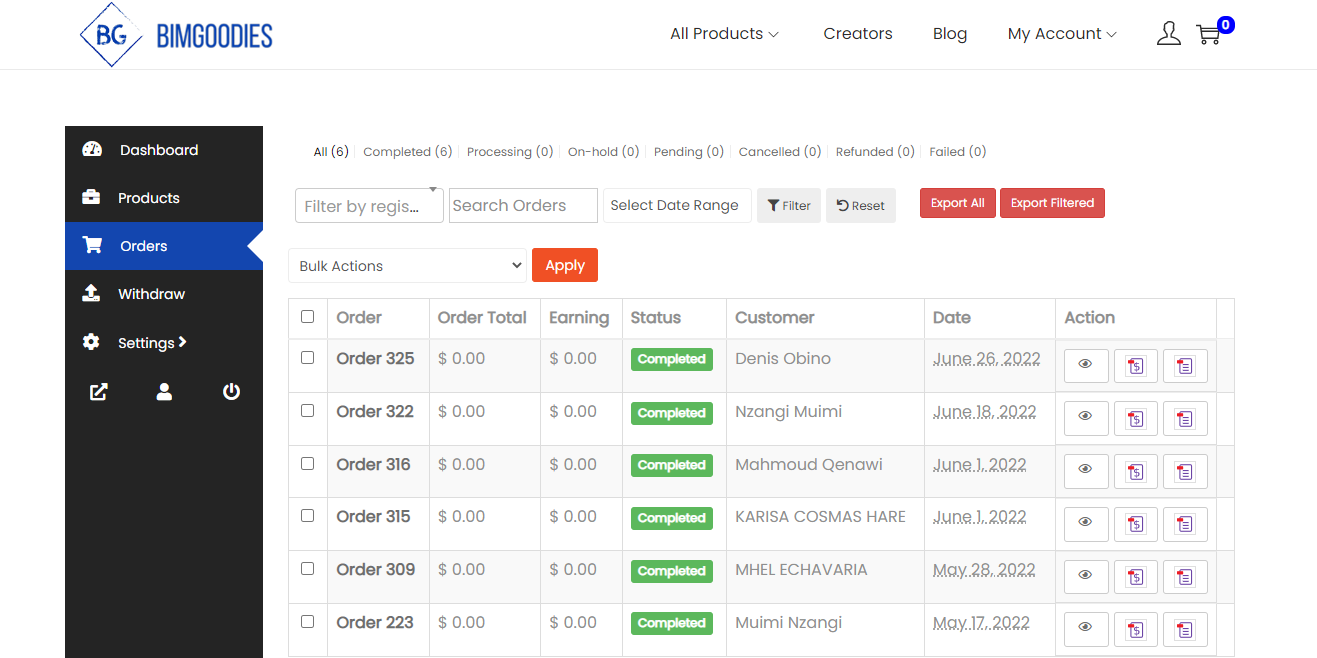Expand the All Products menu
The image size is (1317, 658).
(x=724, y=34)
